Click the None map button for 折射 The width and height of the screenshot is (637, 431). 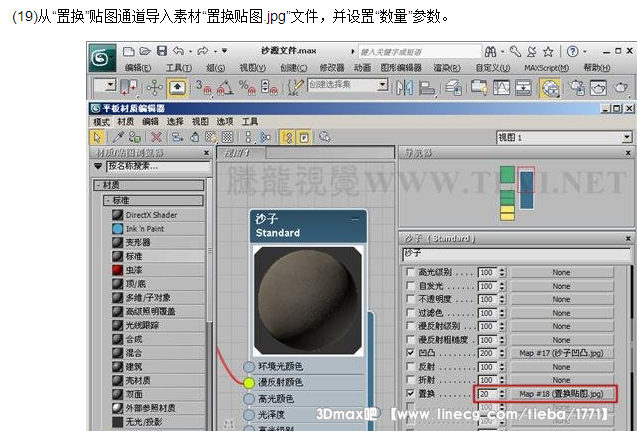point(561,380)
